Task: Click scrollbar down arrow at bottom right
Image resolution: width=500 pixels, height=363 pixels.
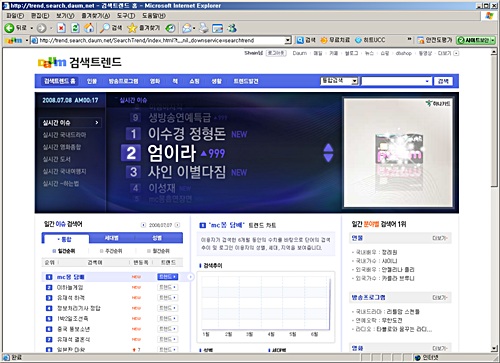Action: point(494,348)
